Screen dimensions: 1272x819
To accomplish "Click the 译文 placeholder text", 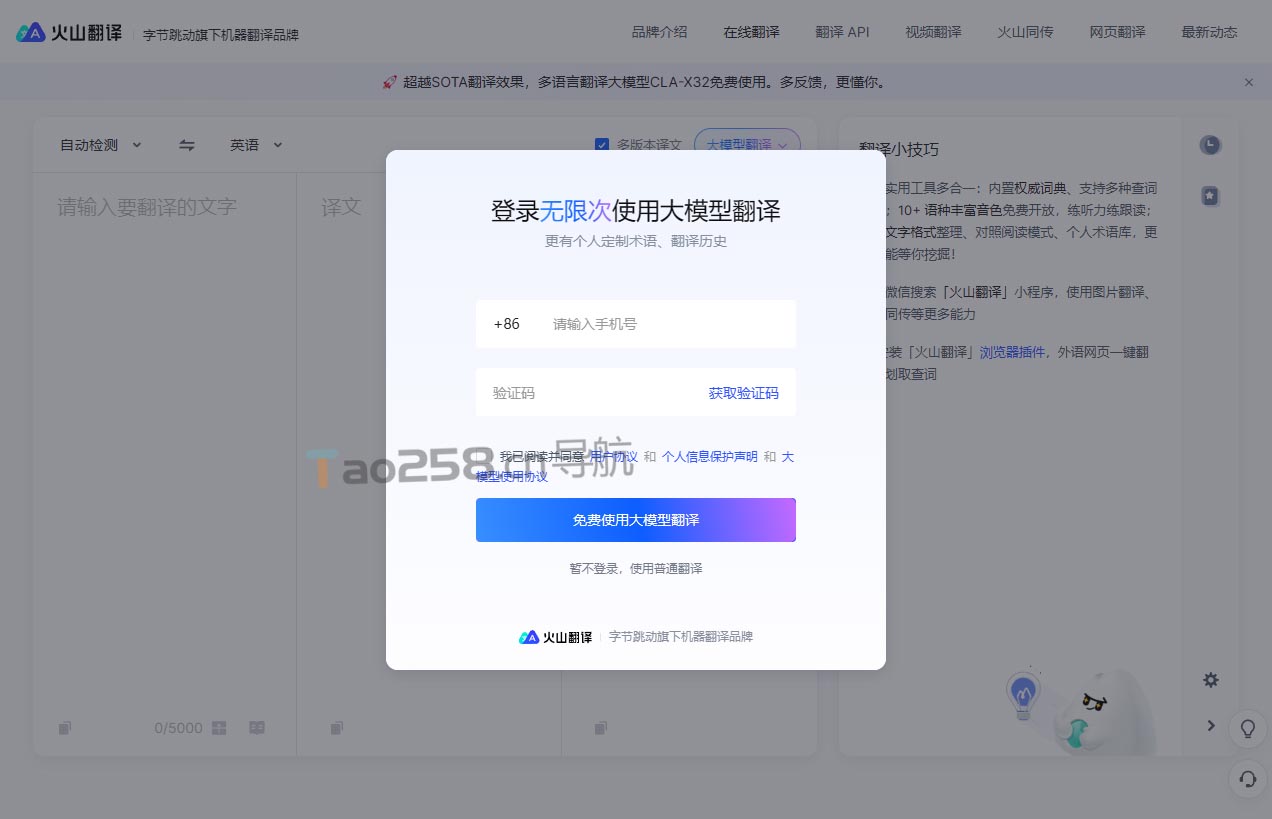I will click(x=341, y=207).
